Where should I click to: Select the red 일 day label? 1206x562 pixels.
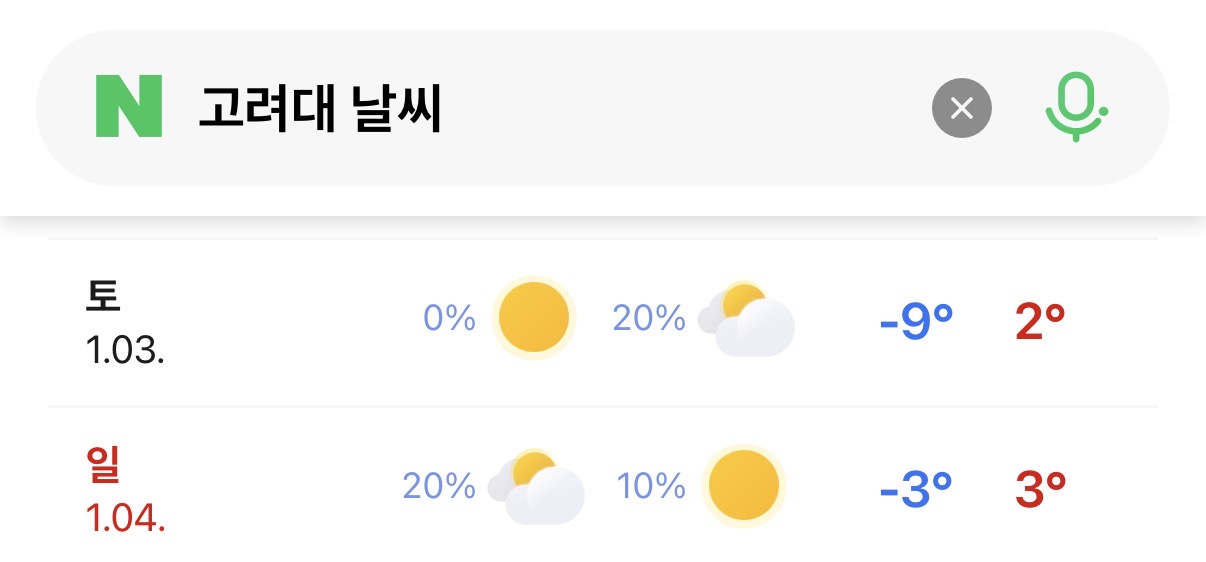pyautogui.click(x=103, y=464)
